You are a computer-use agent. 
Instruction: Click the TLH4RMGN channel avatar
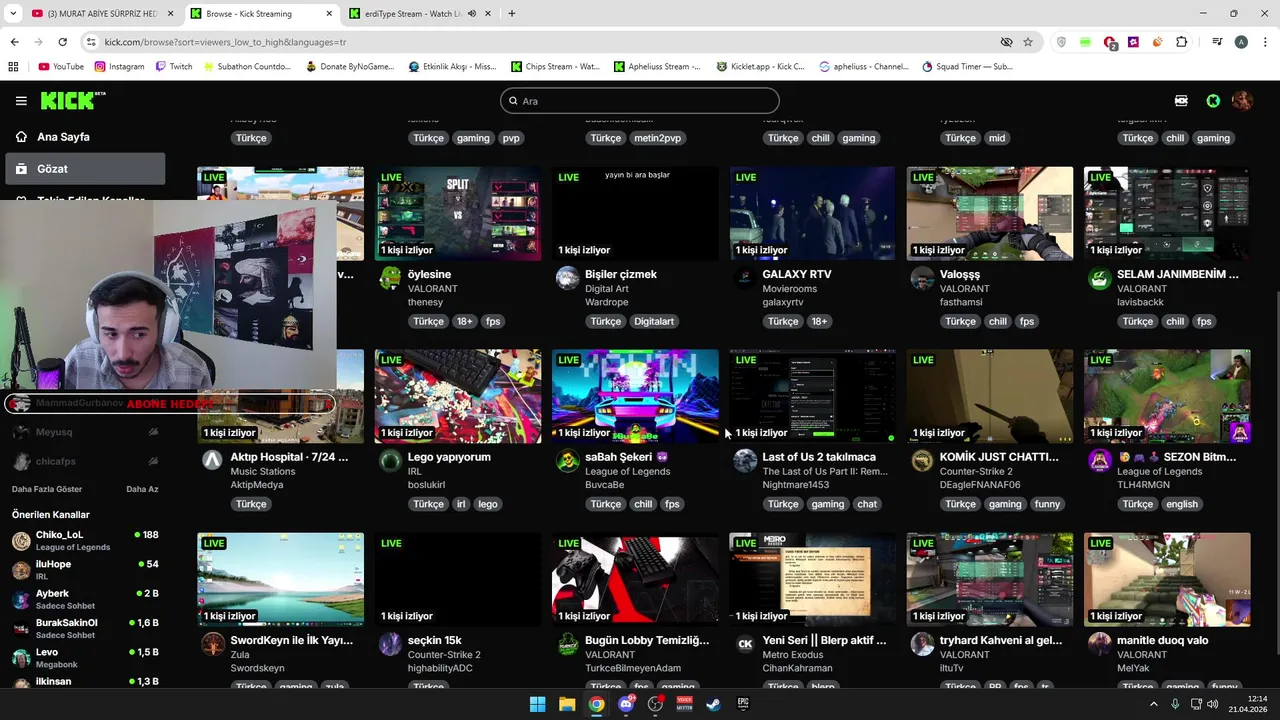pos(1099,461)
